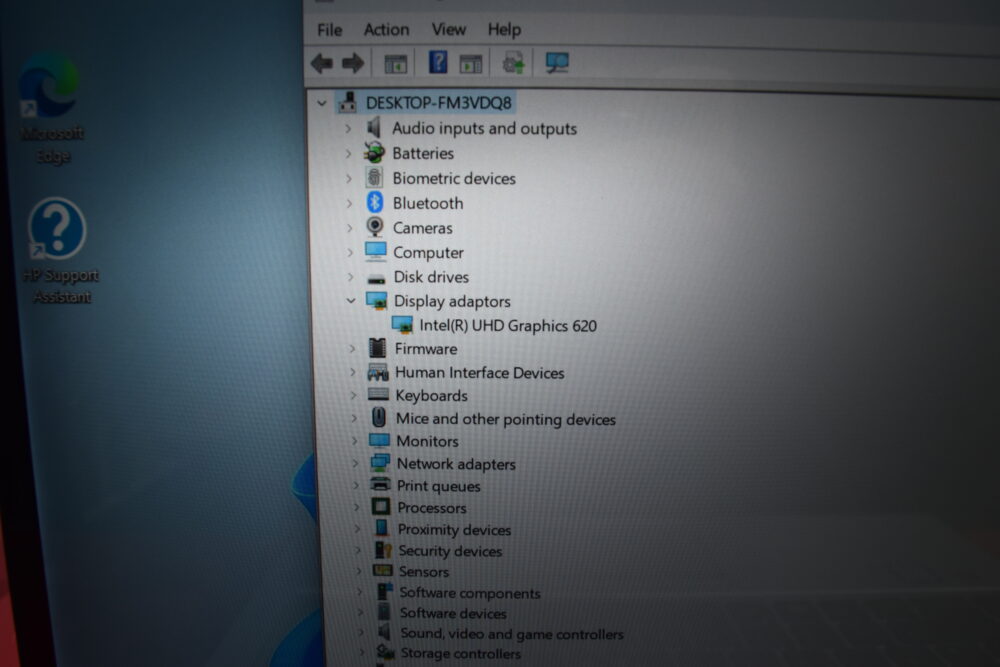Image resolution: width=1000 pixels, height=667 pixels.
Task: Select the DESKTOP-FM3VDQ8 computer icon
Action: [x=348, y=102]
